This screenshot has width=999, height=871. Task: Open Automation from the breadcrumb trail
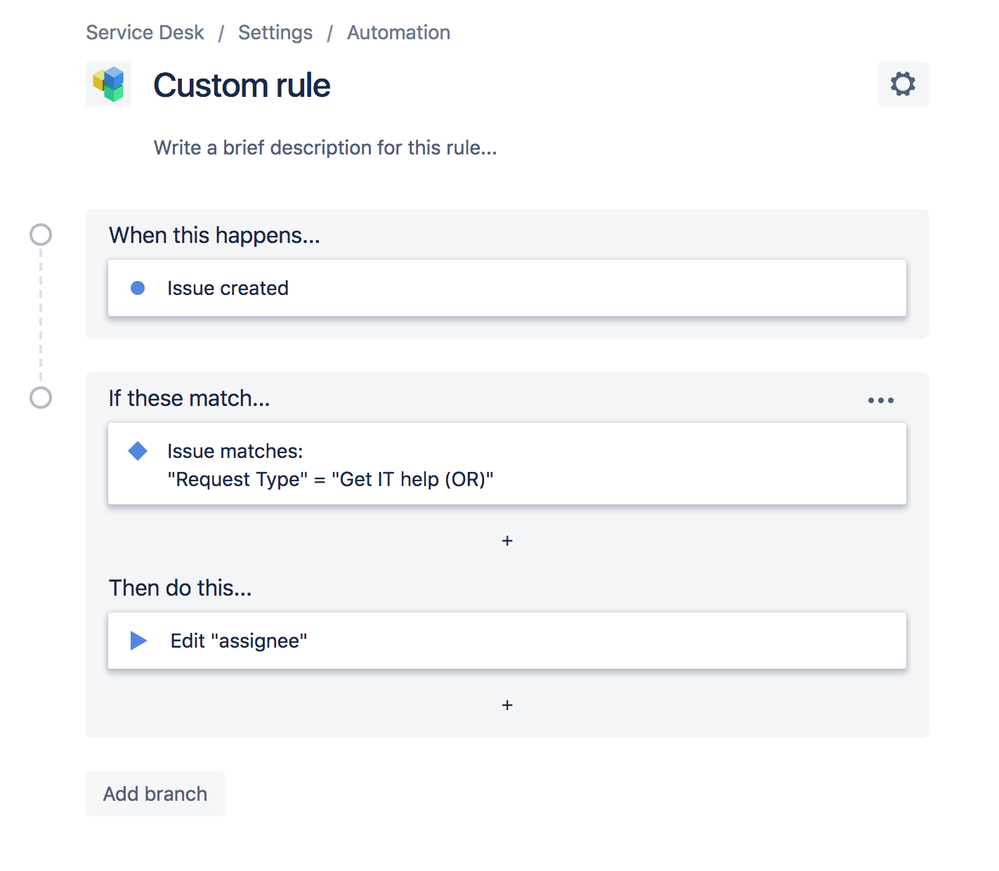[x=398, y=32]
